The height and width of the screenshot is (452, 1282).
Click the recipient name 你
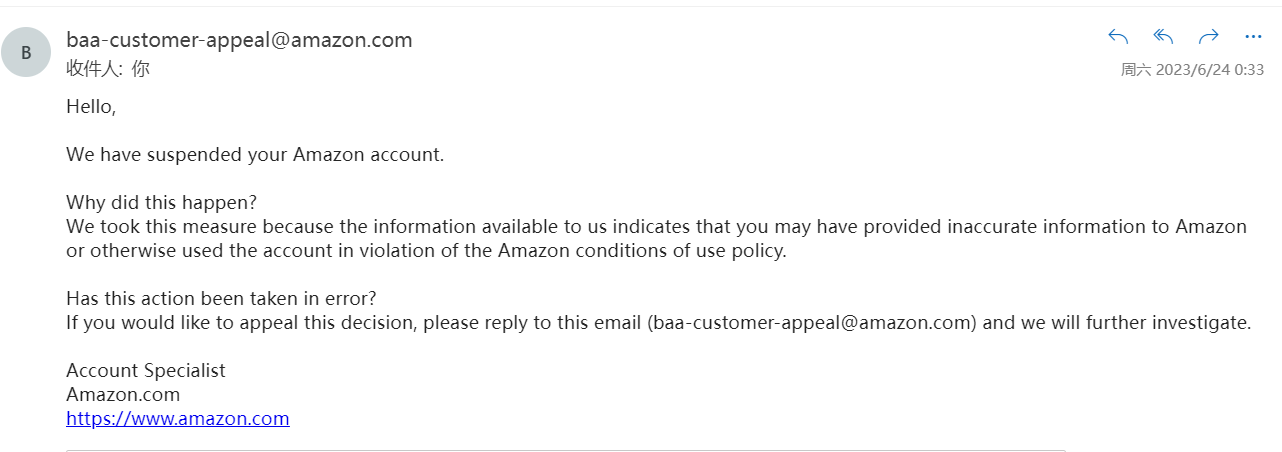pyautogui.click(x=140, y=69)
